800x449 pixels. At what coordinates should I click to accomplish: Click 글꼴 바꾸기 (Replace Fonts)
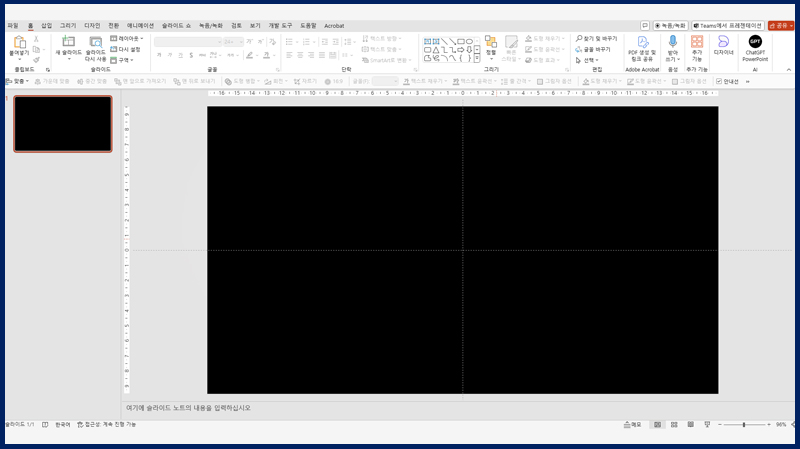click(x=593, y=49)
